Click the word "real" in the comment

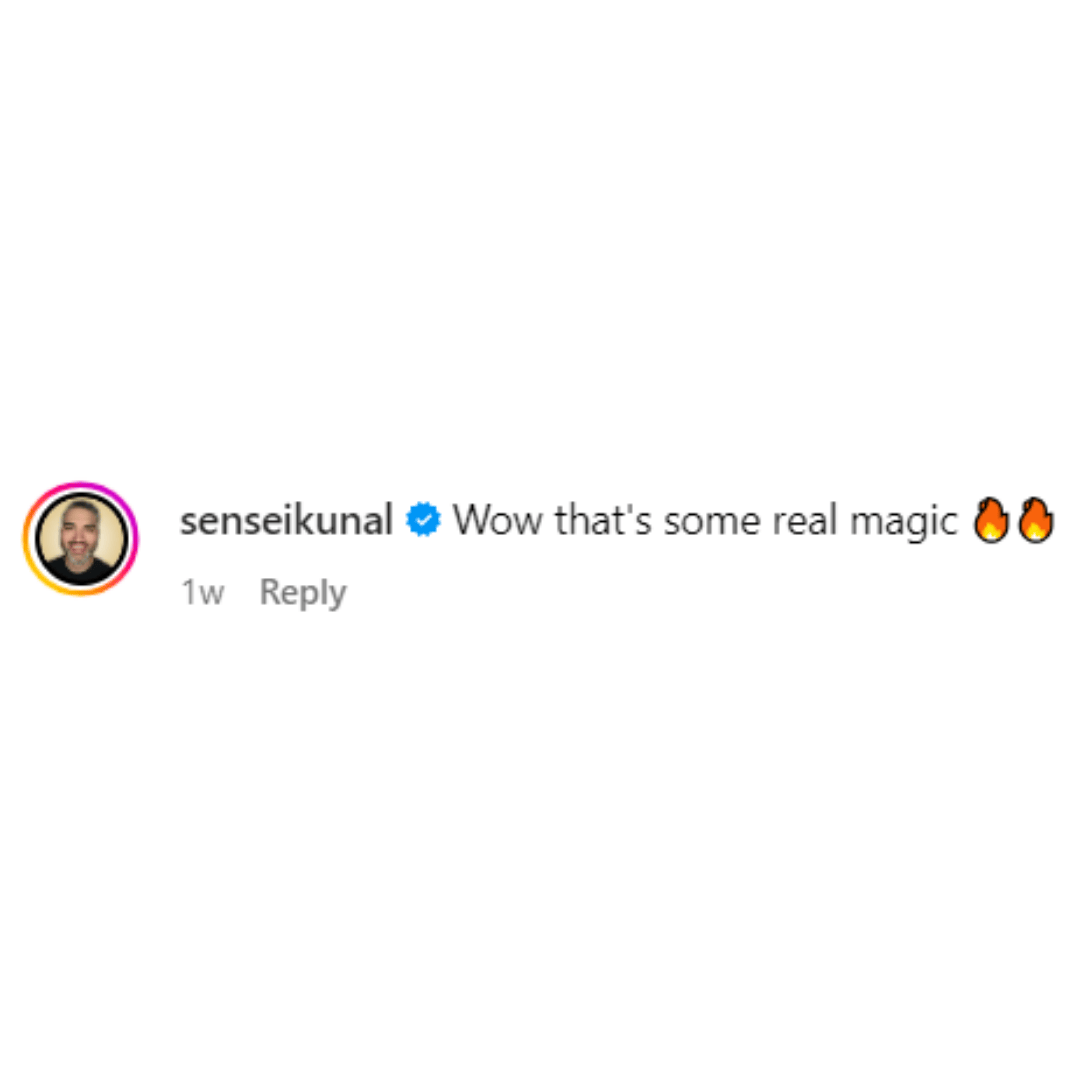(x=804, y=520)
